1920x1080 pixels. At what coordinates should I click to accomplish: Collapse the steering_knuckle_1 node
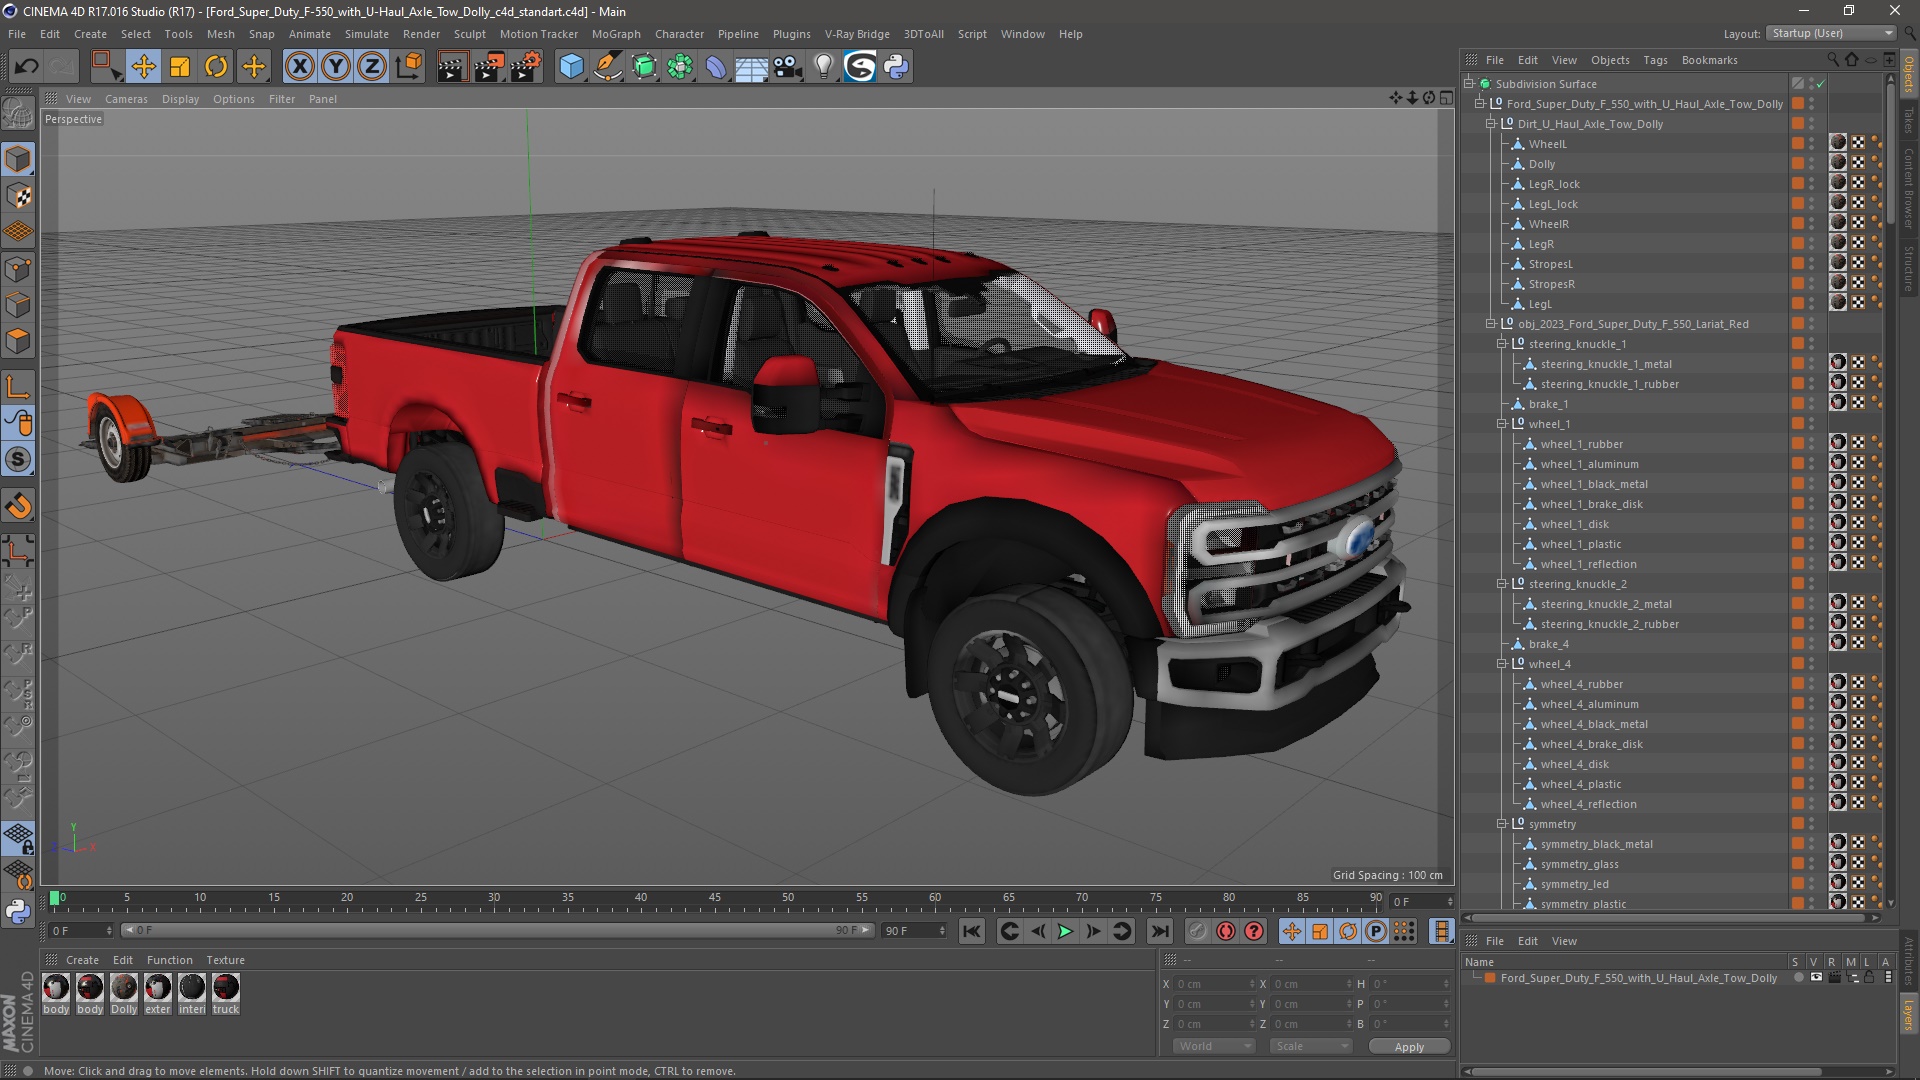(x=1502, y=344)
